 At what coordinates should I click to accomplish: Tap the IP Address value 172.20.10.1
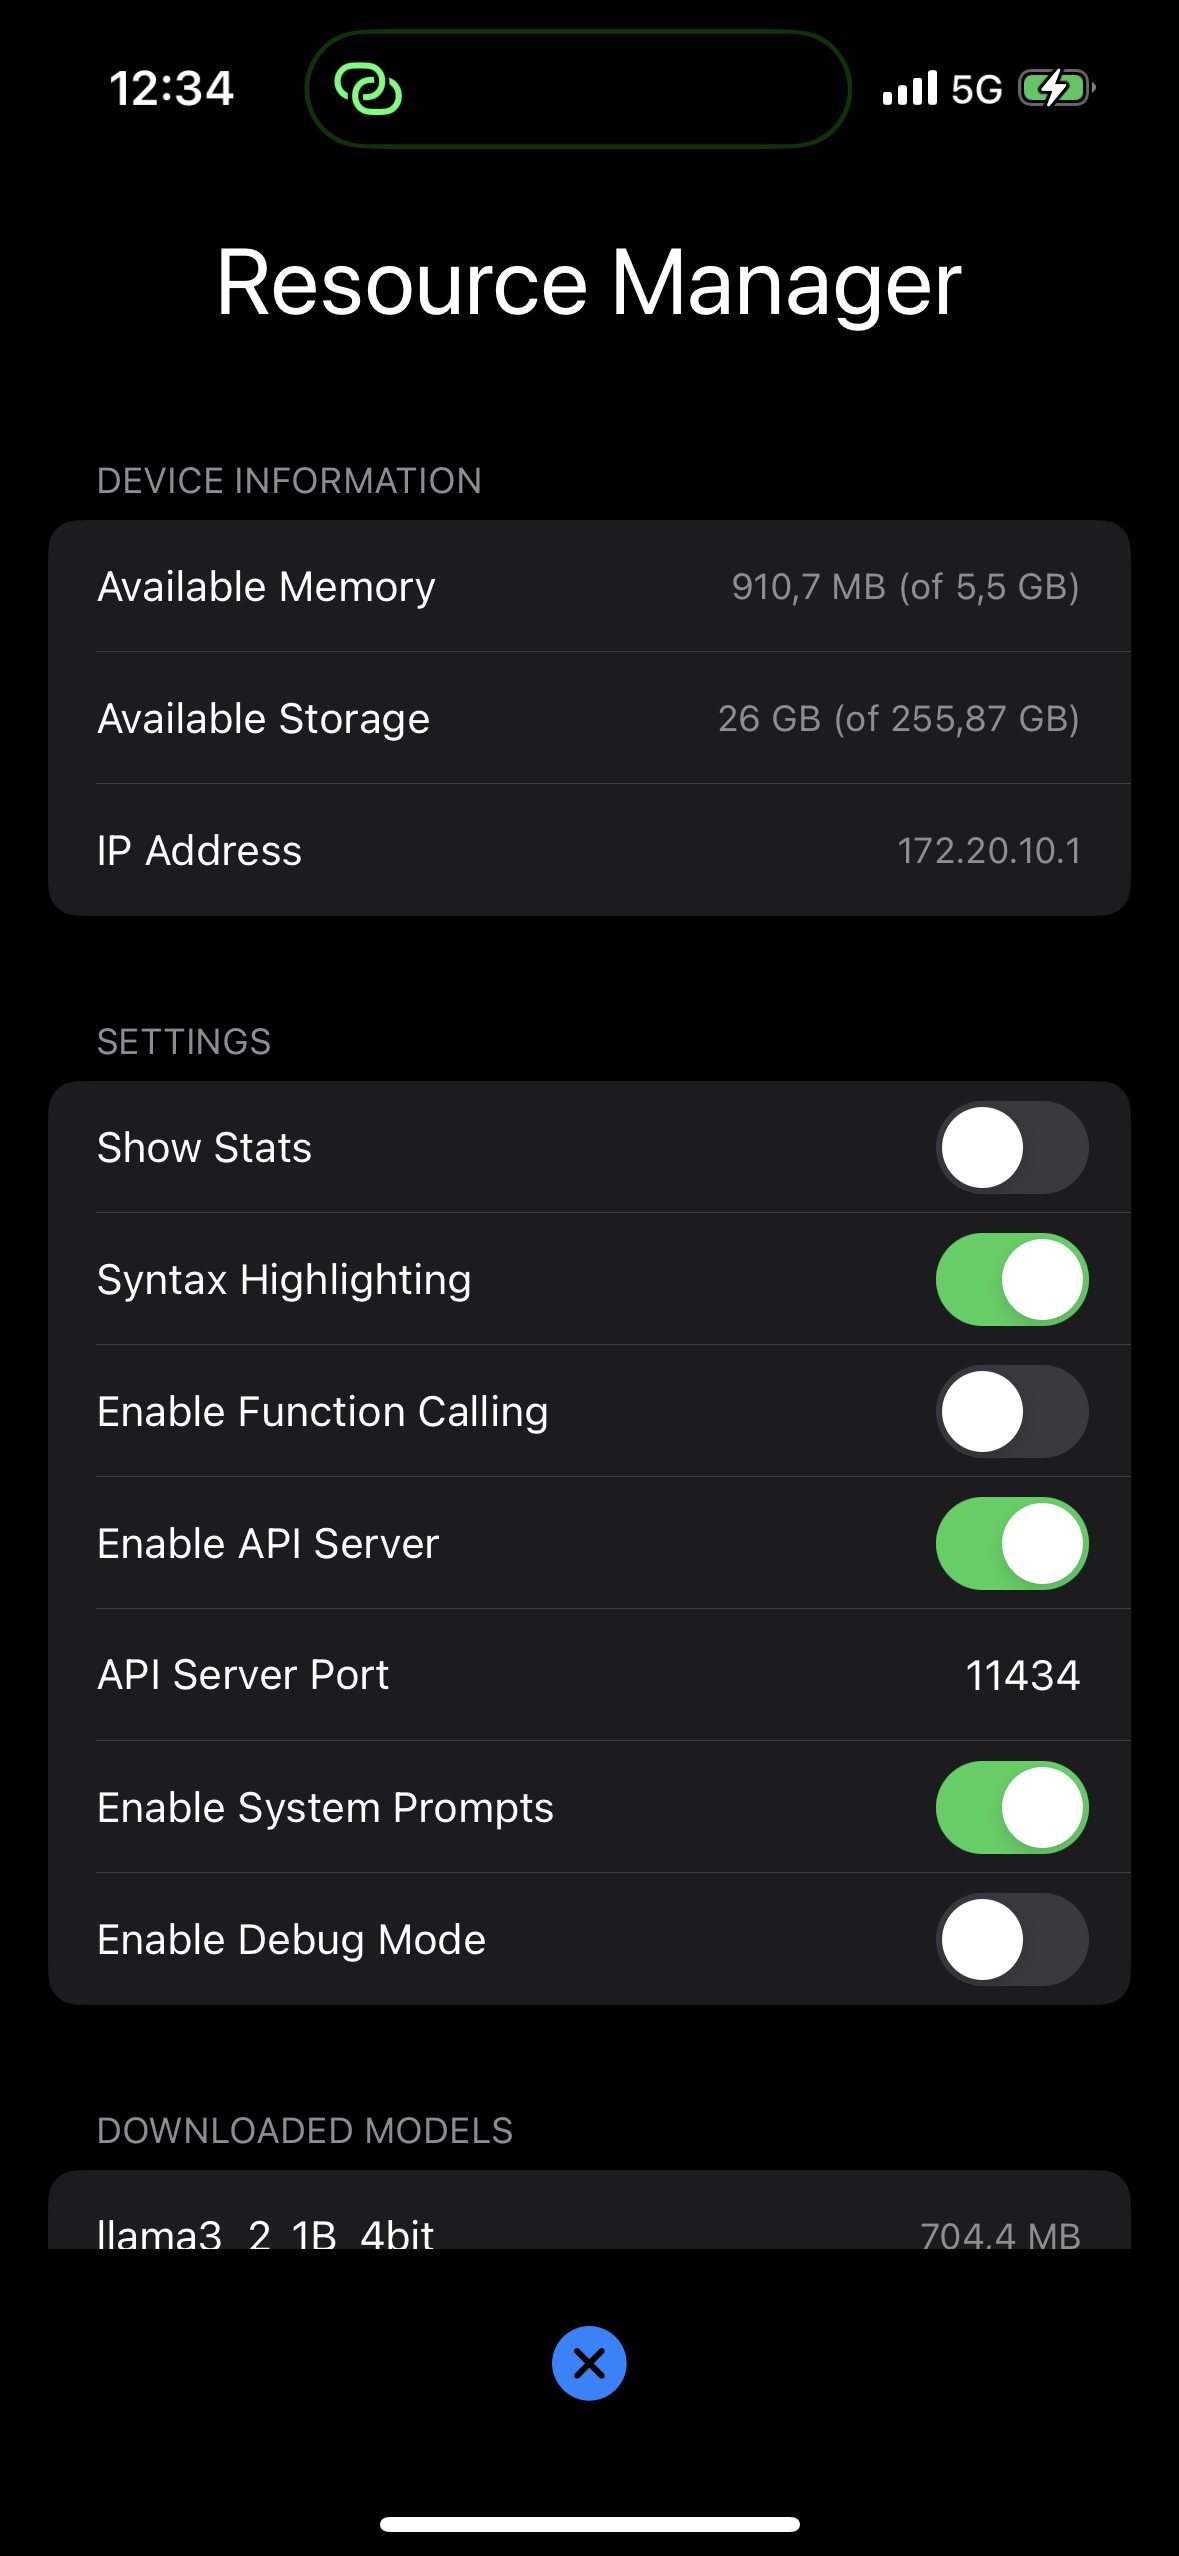pyautogui.click(x=988, y=851)
